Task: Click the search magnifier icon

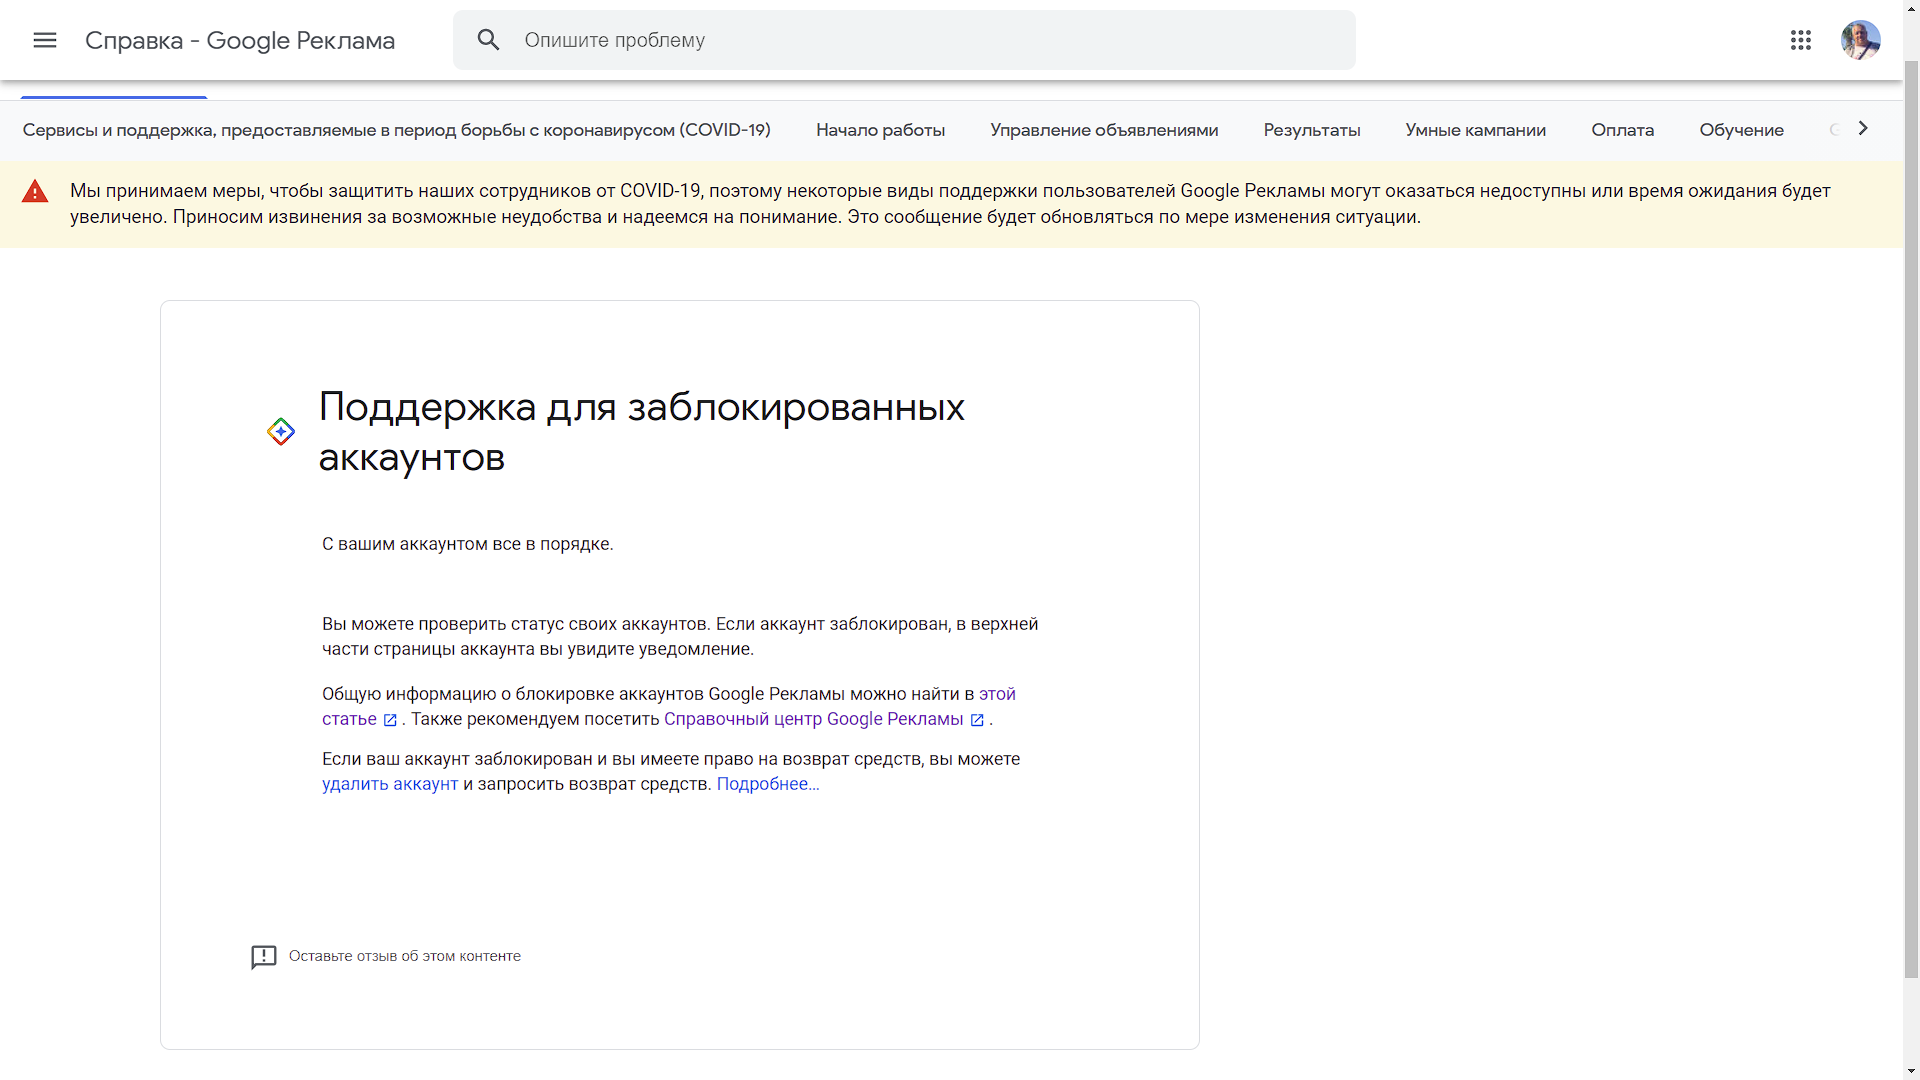Action: coord(488,40)
